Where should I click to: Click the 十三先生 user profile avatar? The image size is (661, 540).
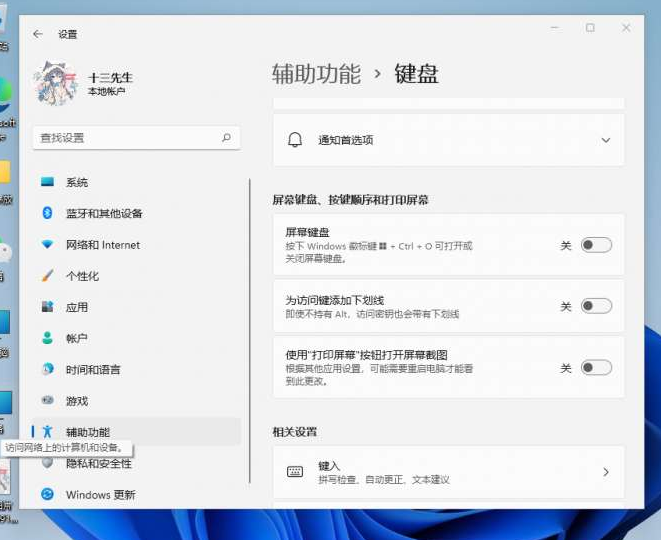(56, 84)
